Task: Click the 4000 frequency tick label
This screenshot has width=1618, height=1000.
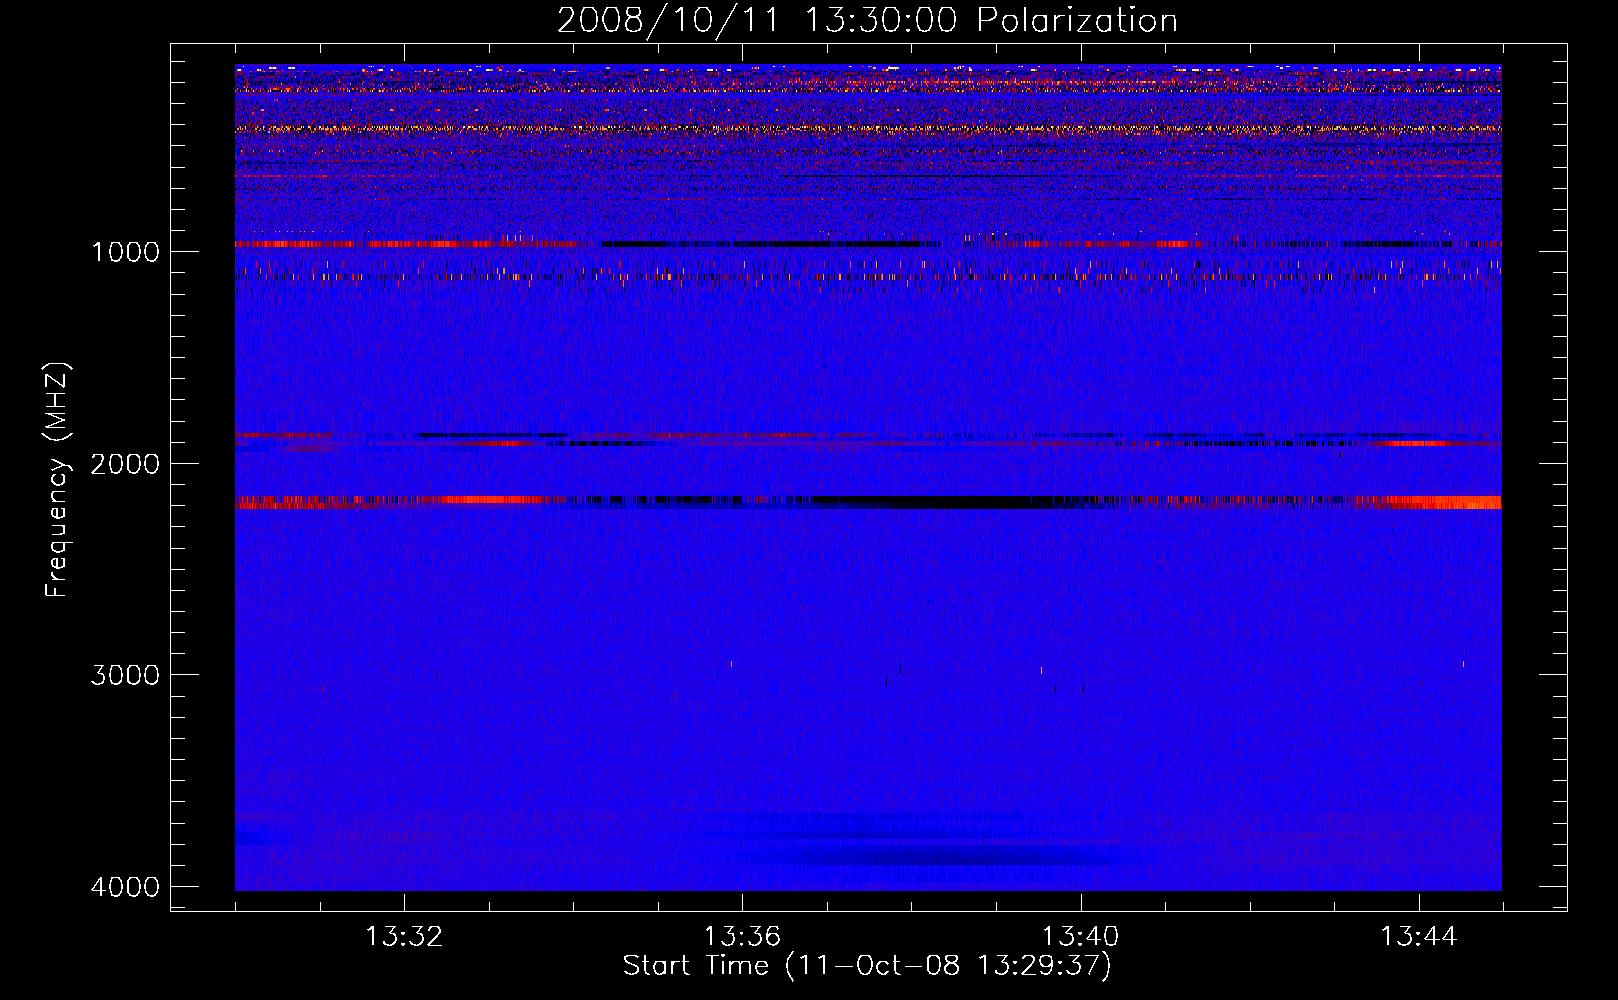Action: [x=125, y=886]
